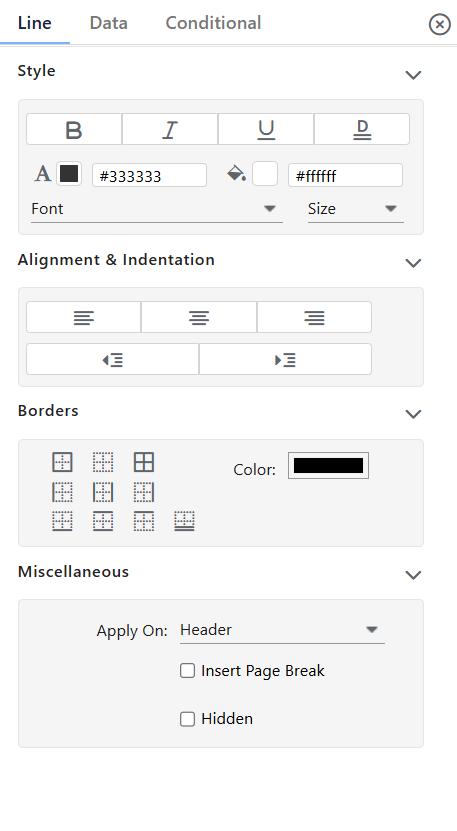
Task: Apply all borders grid icon
Action: [x=144, y=462]
